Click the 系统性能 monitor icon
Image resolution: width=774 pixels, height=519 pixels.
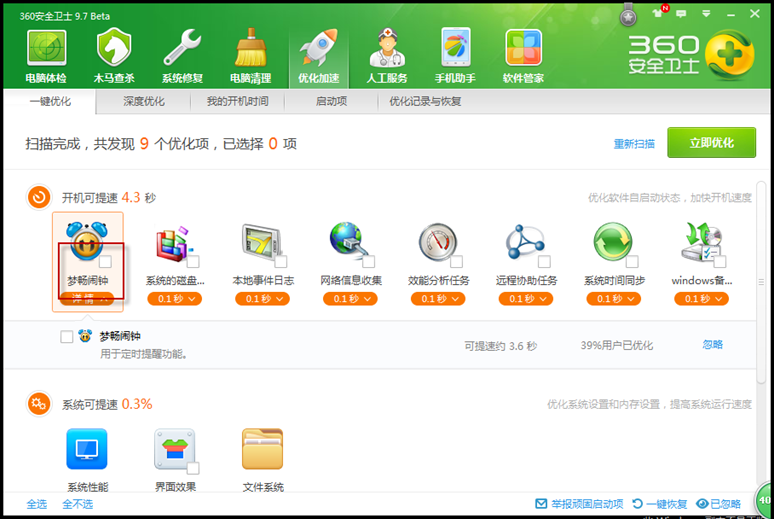point(87,448)
